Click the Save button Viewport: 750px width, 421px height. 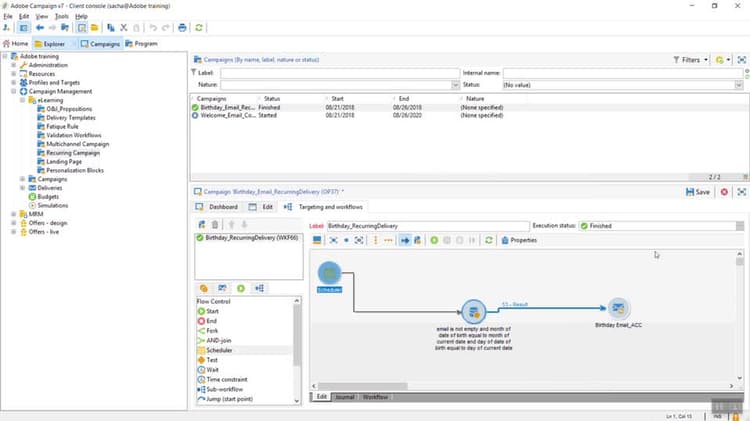[x=698, y=192]
